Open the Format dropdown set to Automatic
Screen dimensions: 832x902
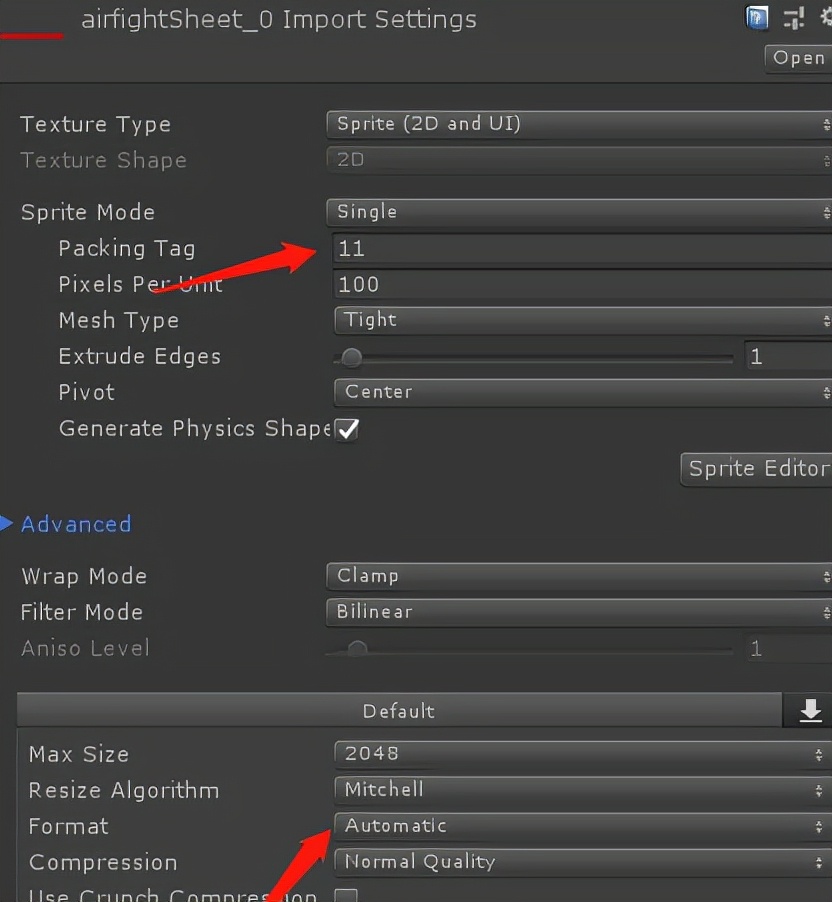(580, 826)
